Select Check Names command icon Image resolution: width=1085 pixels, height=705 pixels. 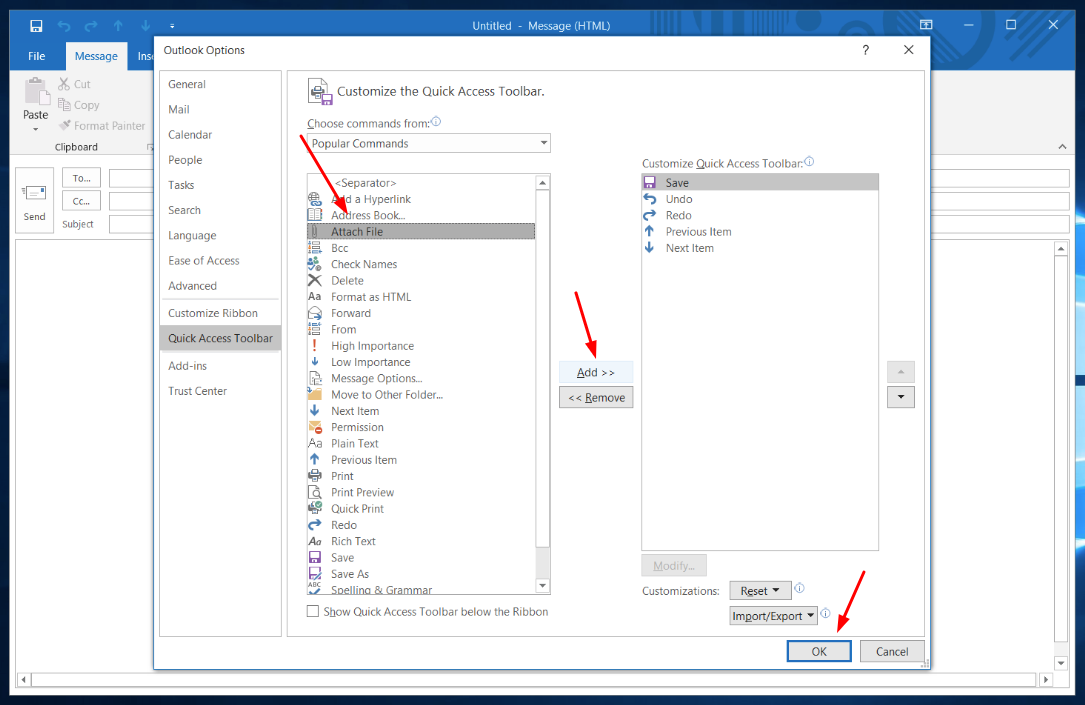(315, 264)
